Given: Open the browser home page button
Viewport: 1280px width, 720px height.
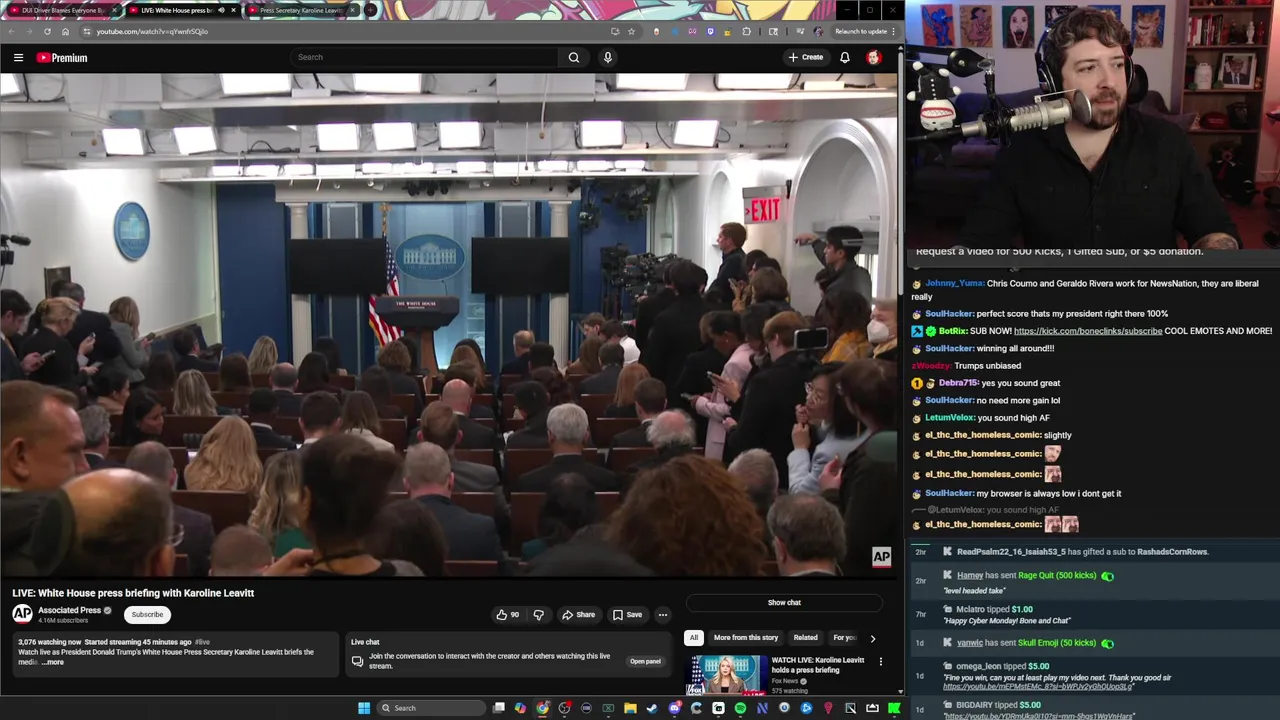Looking at the screenshot, I should click(x=65, y=31).
